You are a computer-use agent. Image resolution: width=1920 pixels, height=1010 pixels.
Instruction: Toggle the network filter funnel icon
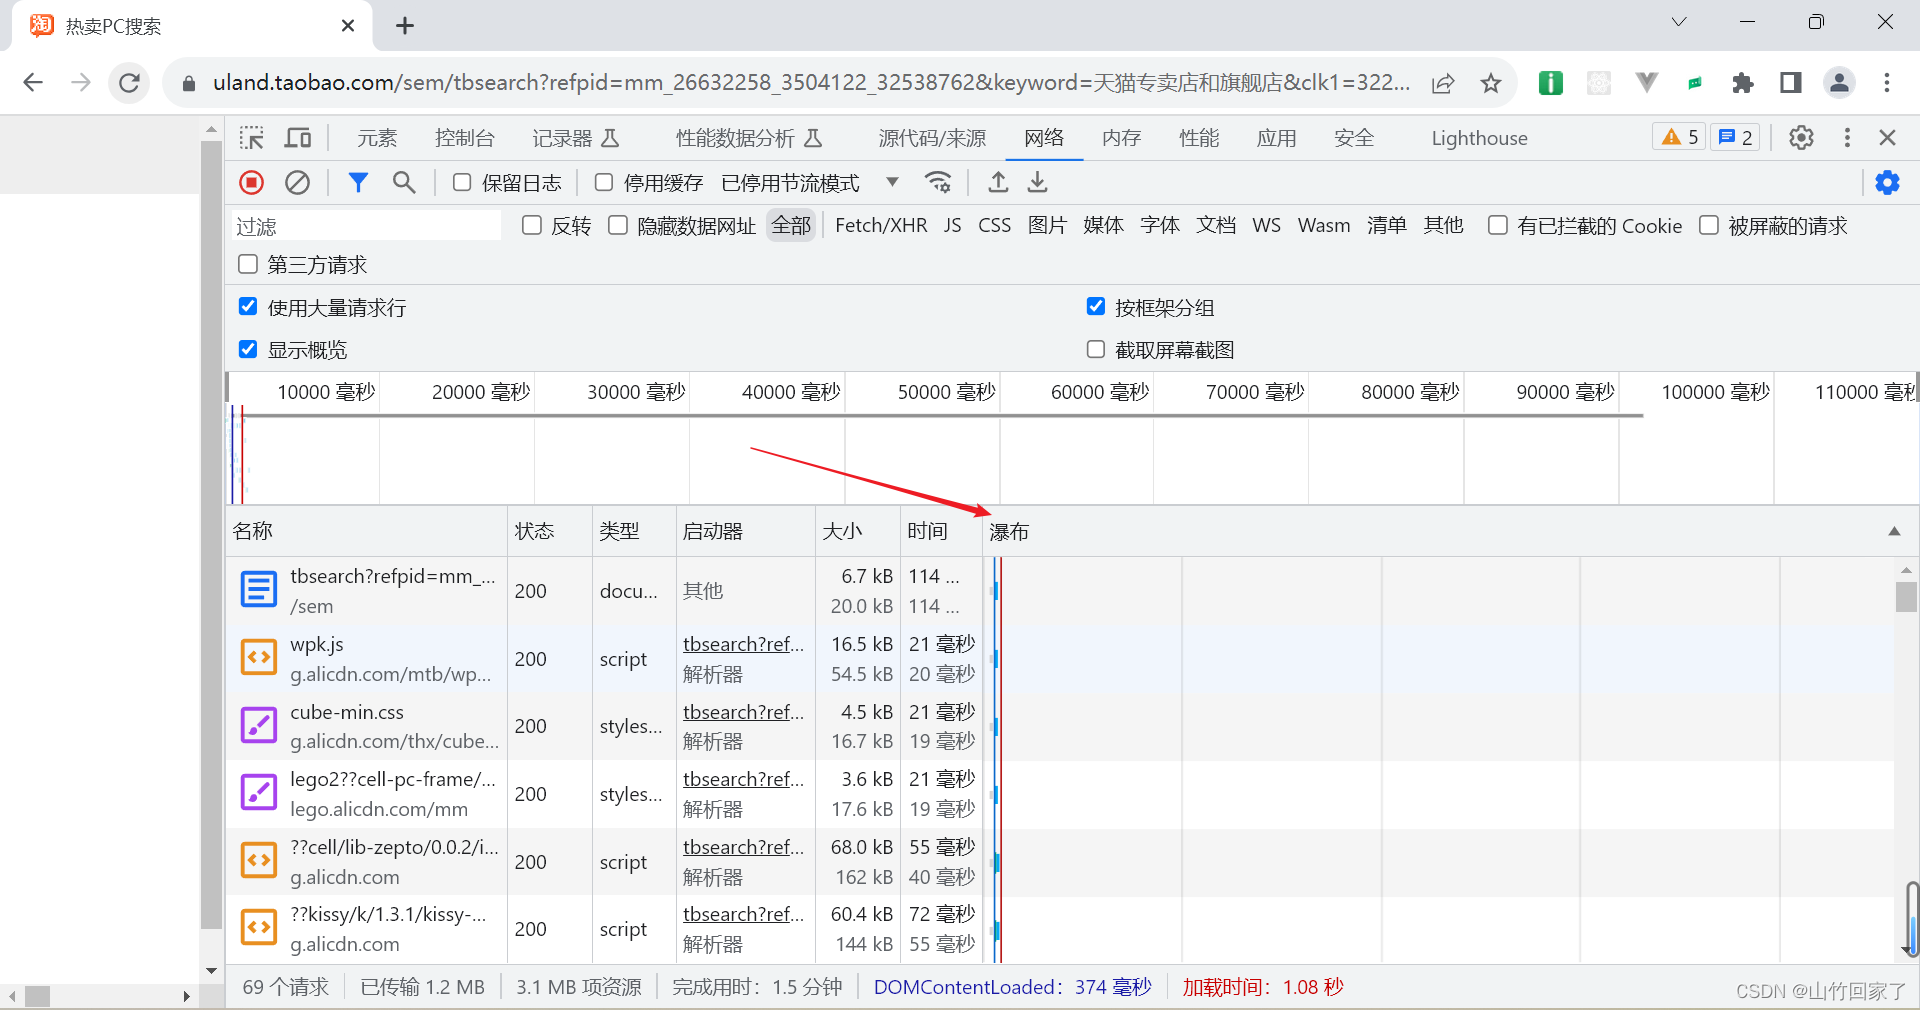point(358,182)
